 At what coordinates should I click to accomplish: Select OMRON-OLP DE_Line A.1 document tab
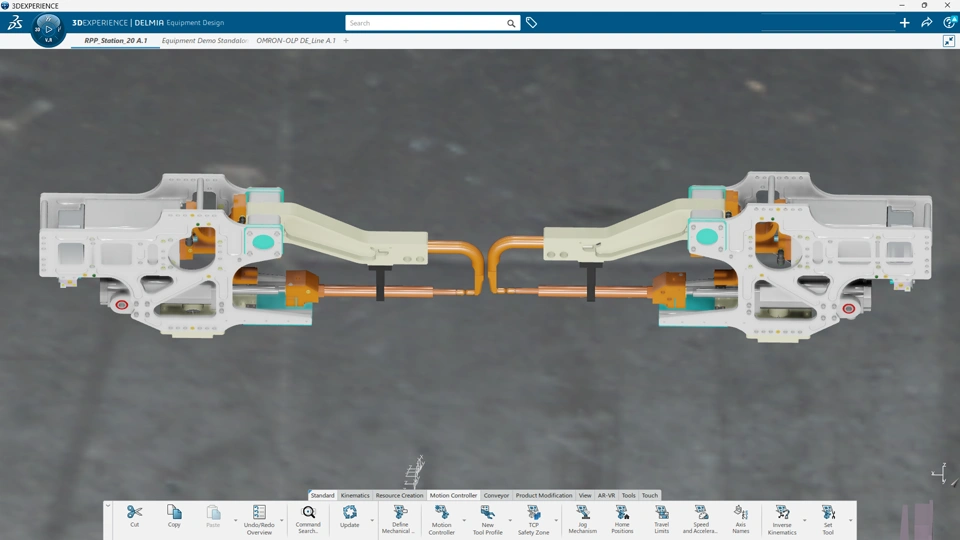tap(296, 40)
